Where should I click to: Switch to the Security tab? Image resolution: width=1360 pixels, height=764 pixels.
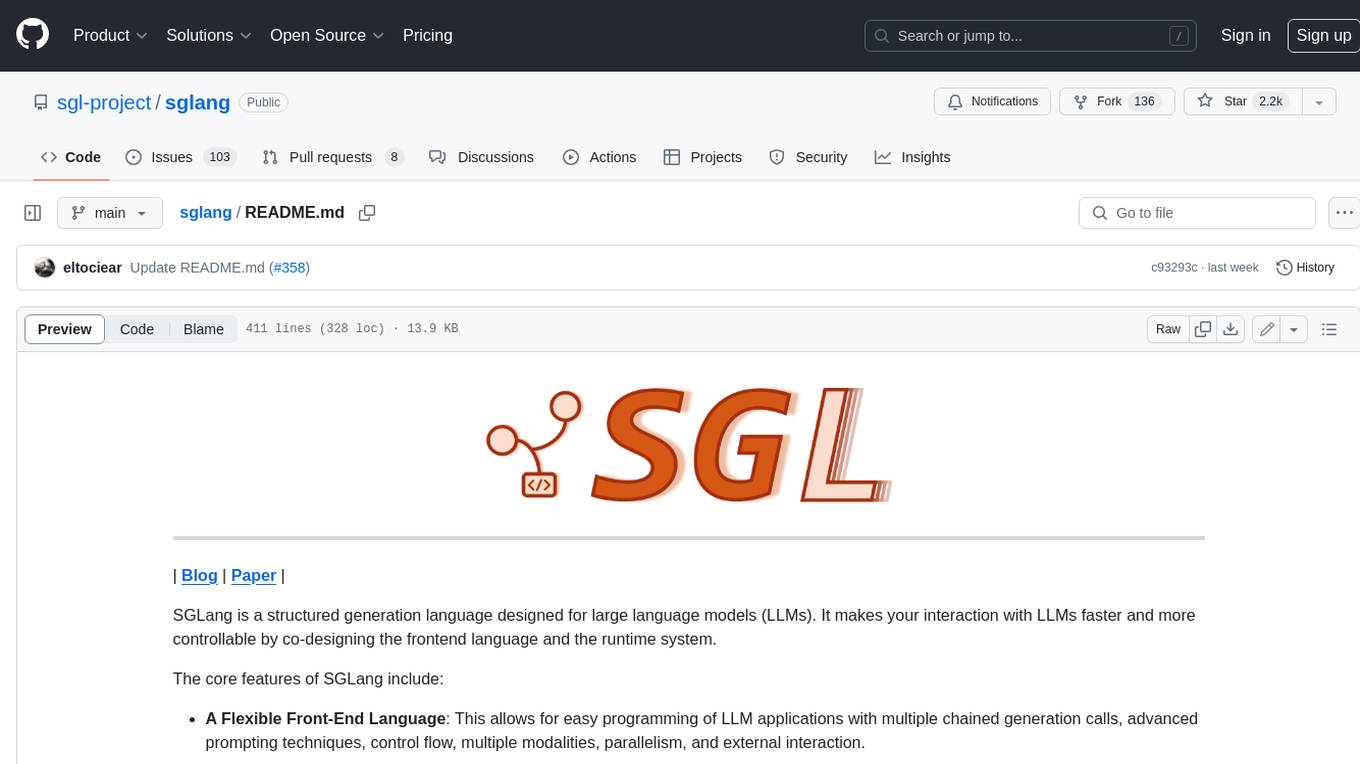pyautogui.click(x=808, y=157)
